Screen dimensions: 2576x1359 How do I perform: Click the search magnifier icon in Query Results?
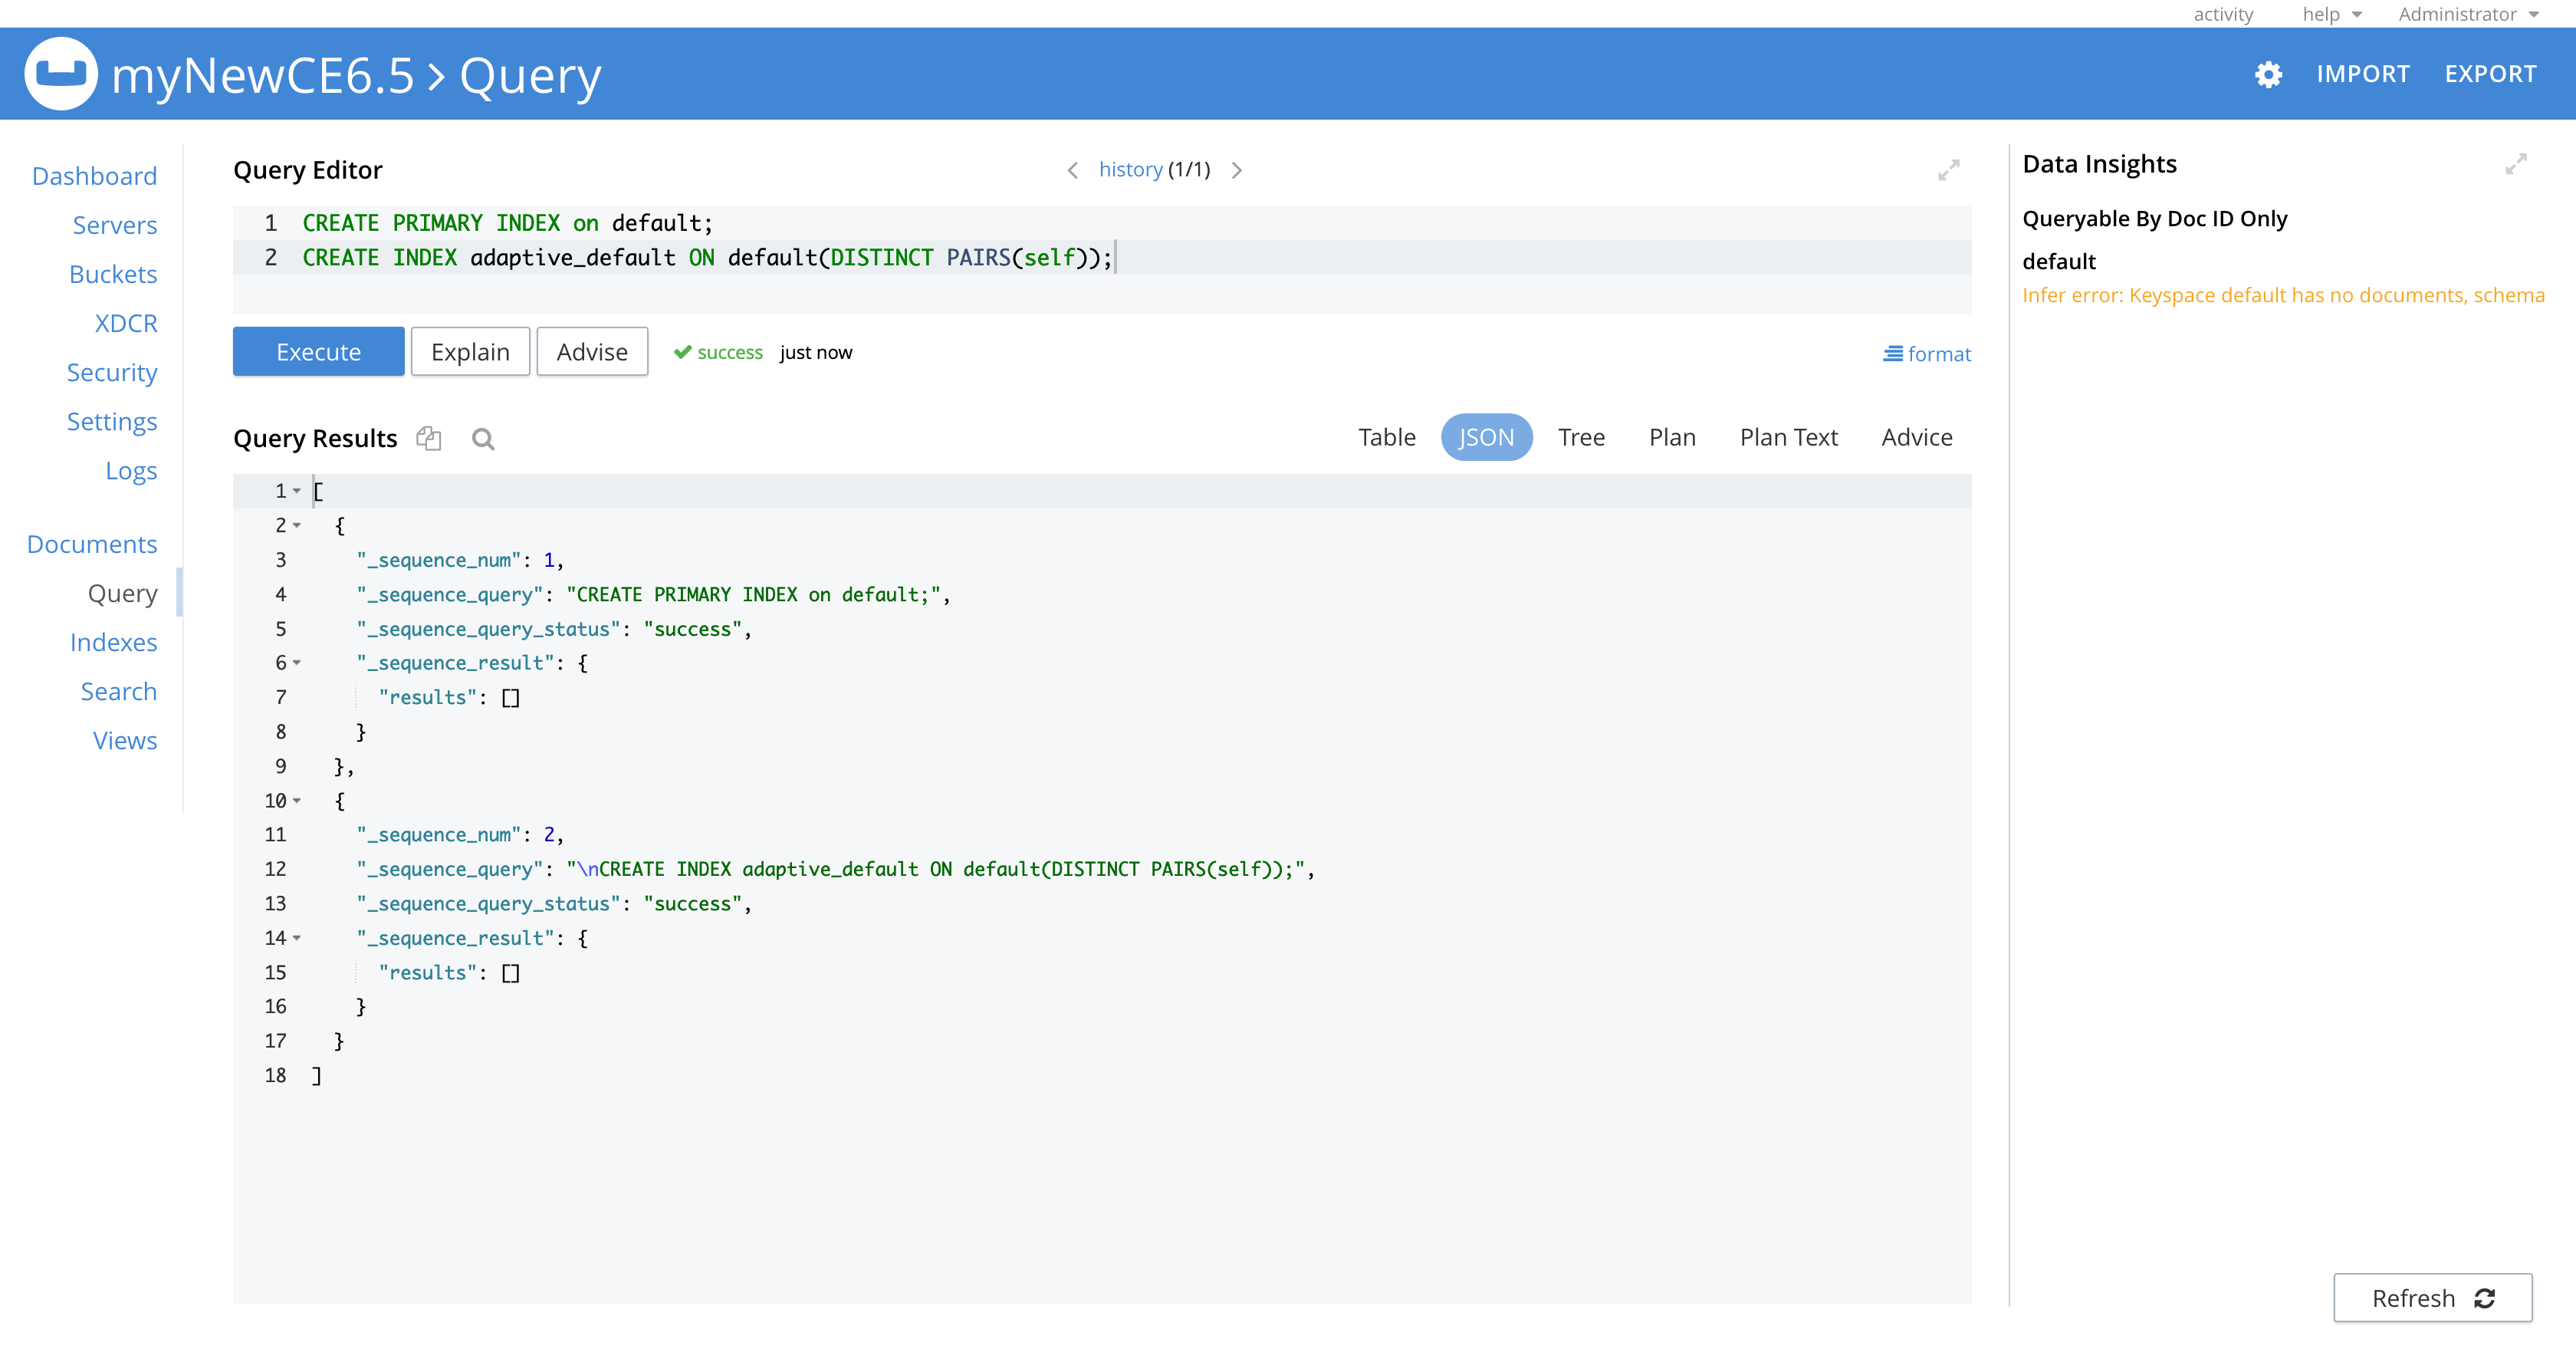[x=482, y=436]
